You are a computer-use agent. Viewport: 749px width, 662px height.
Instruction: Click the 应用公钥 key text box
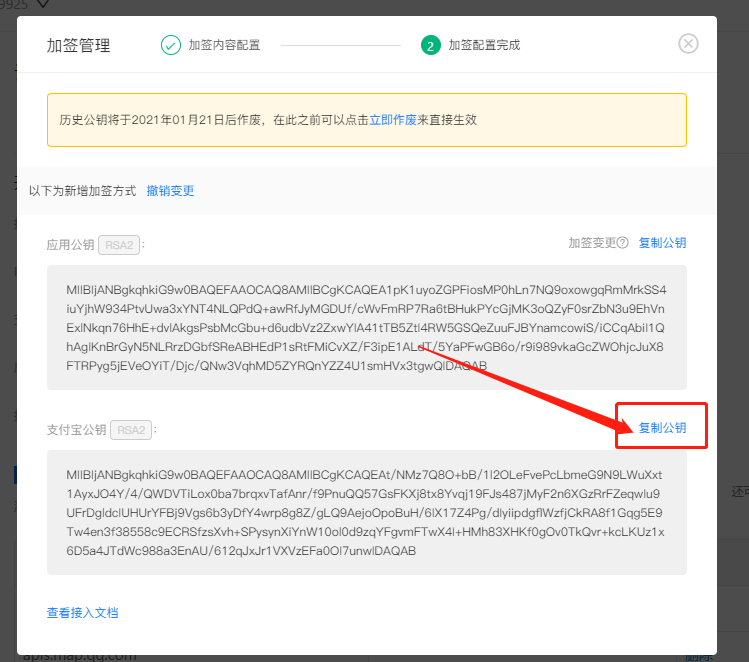click(367, 328)
